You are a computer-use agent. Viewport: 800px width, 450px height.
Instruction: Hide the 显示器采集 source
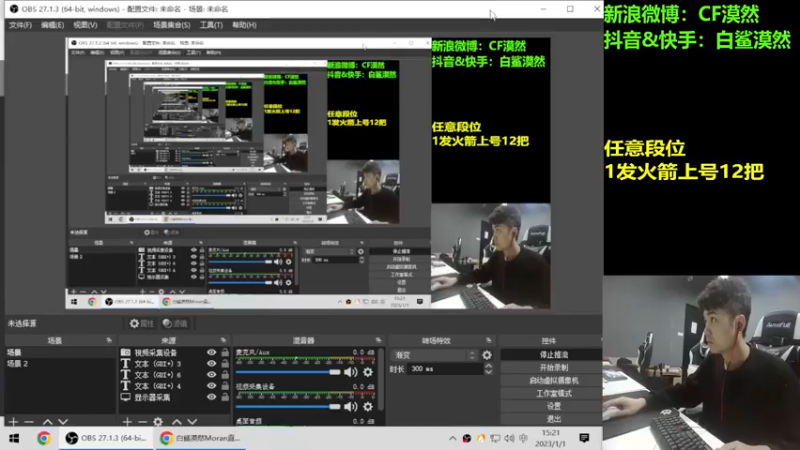[x=211, y=397]
